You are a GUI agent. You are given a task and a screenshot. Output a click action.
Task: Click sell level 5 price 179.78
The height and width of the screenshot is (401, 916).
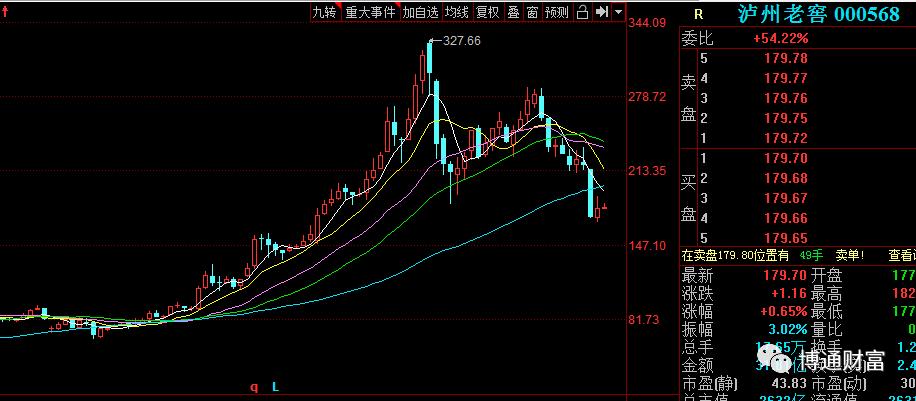pos(786,58)
